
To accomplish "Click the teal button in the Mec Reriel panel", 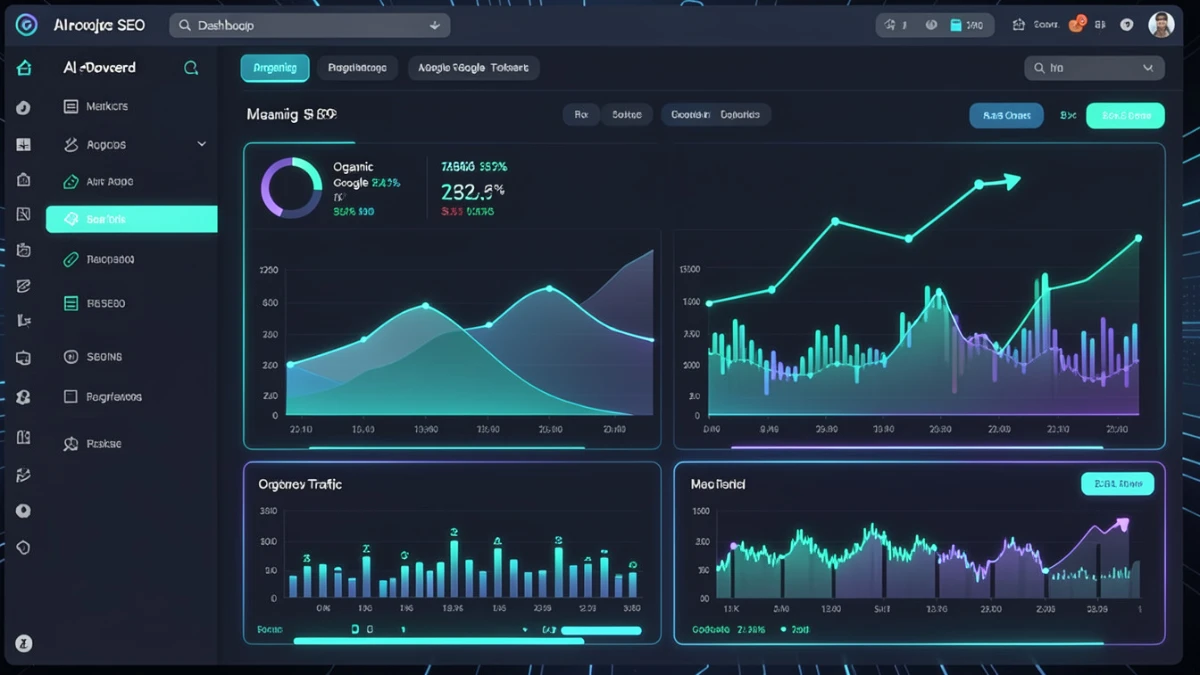I will (x=1118, y=484).
